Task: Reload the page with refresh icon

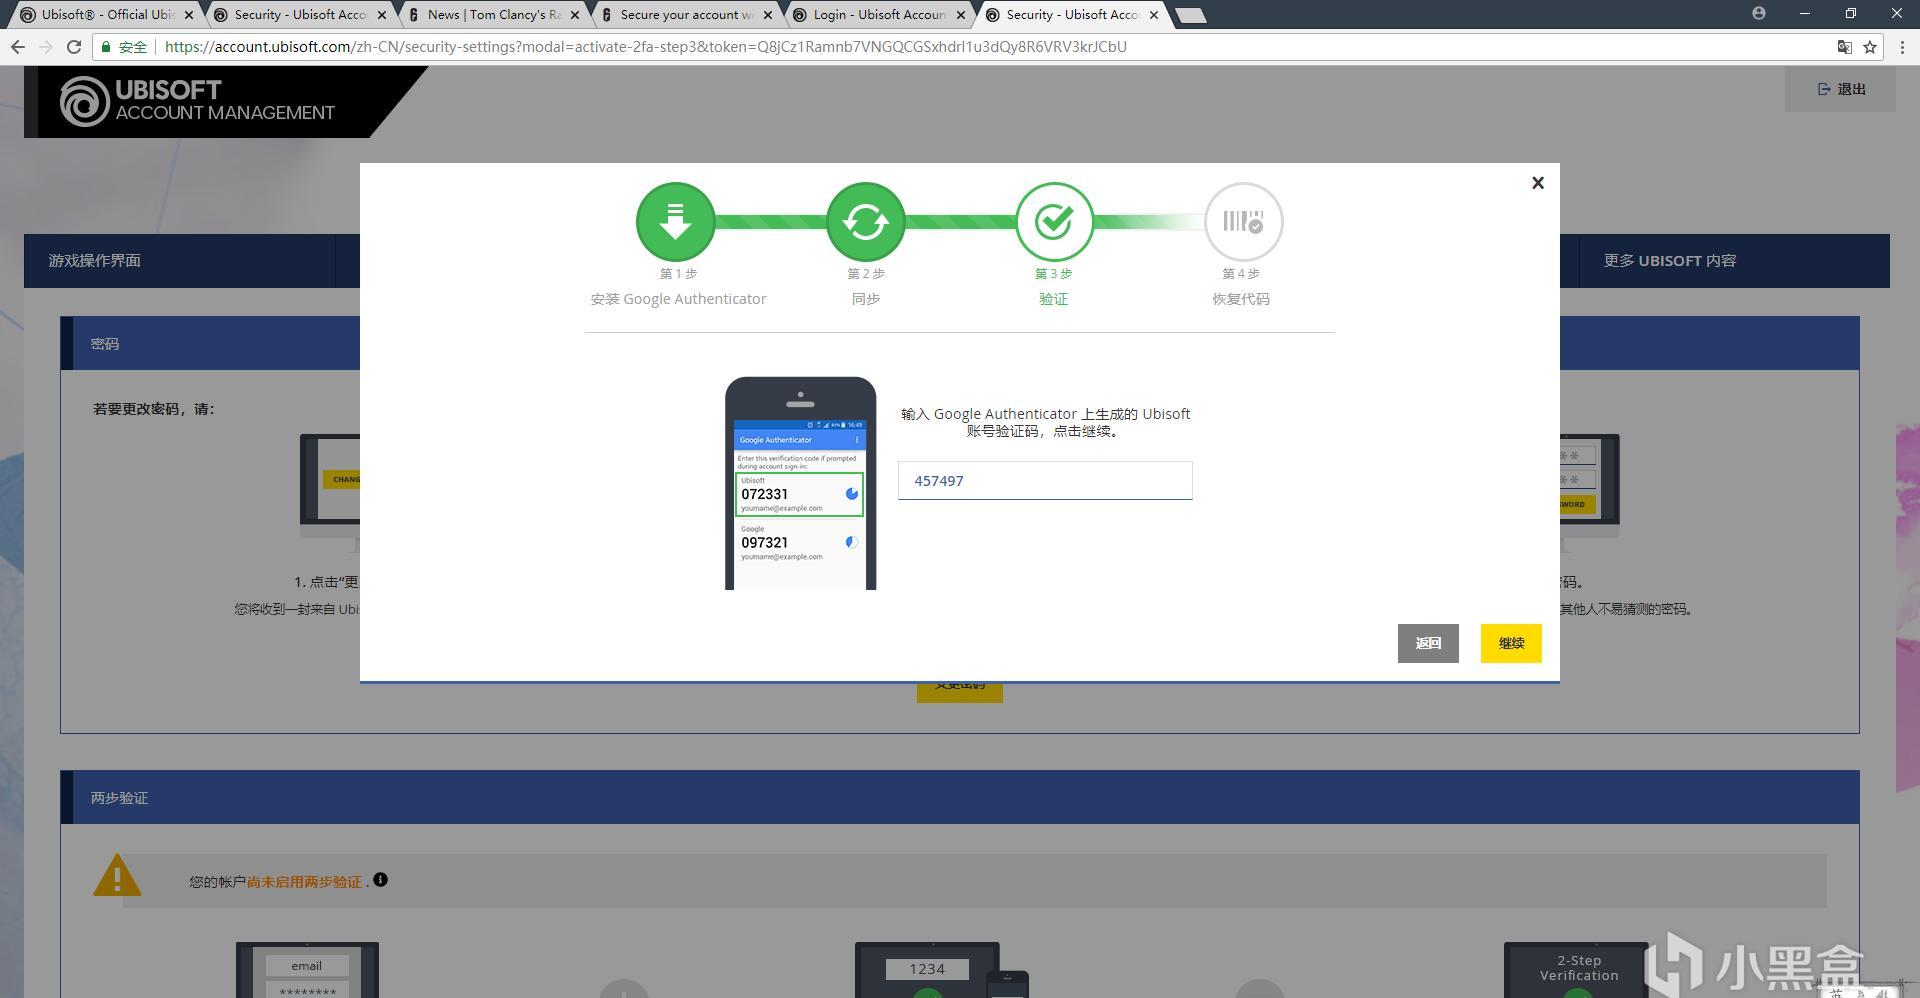Action: (x=74, y=47)
